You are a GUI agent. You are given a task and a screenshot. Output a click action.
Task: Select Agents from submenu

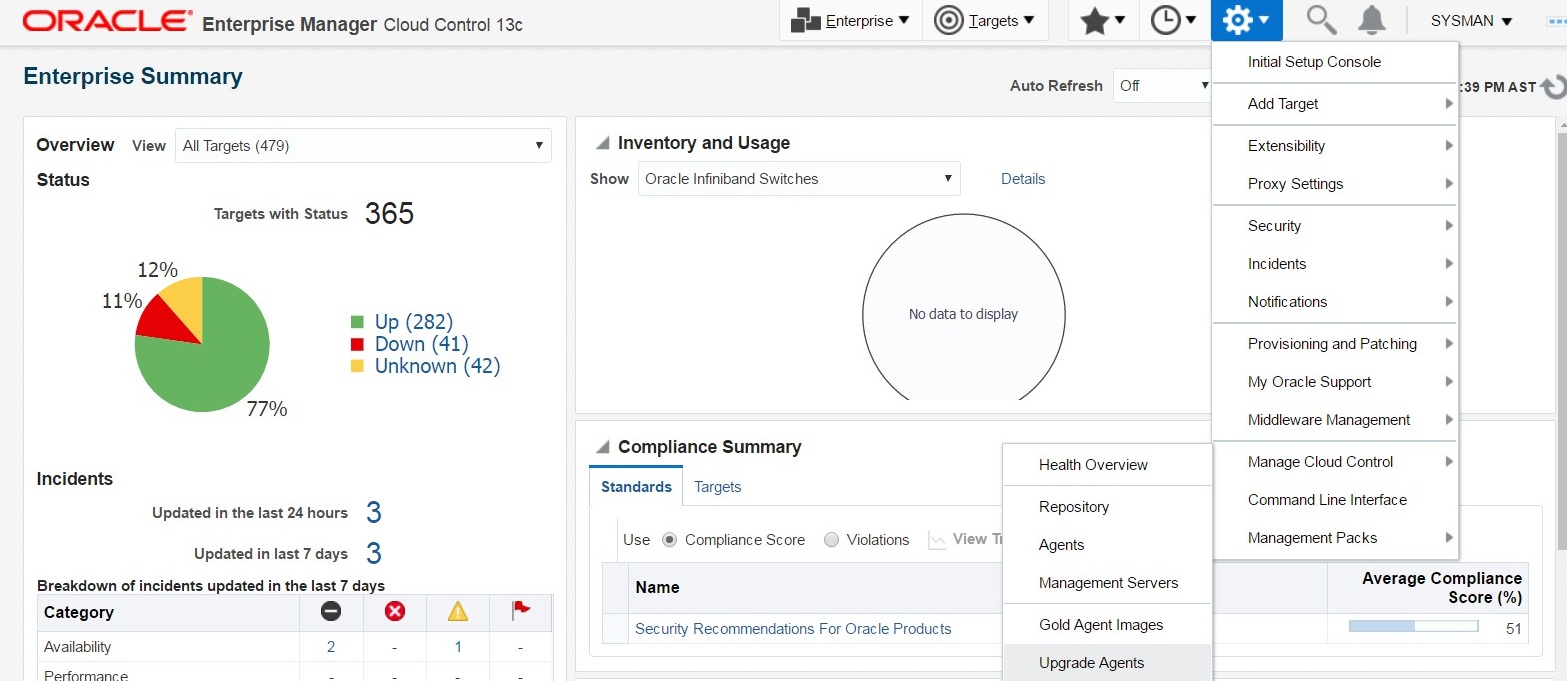click(x=1108, y=545)
